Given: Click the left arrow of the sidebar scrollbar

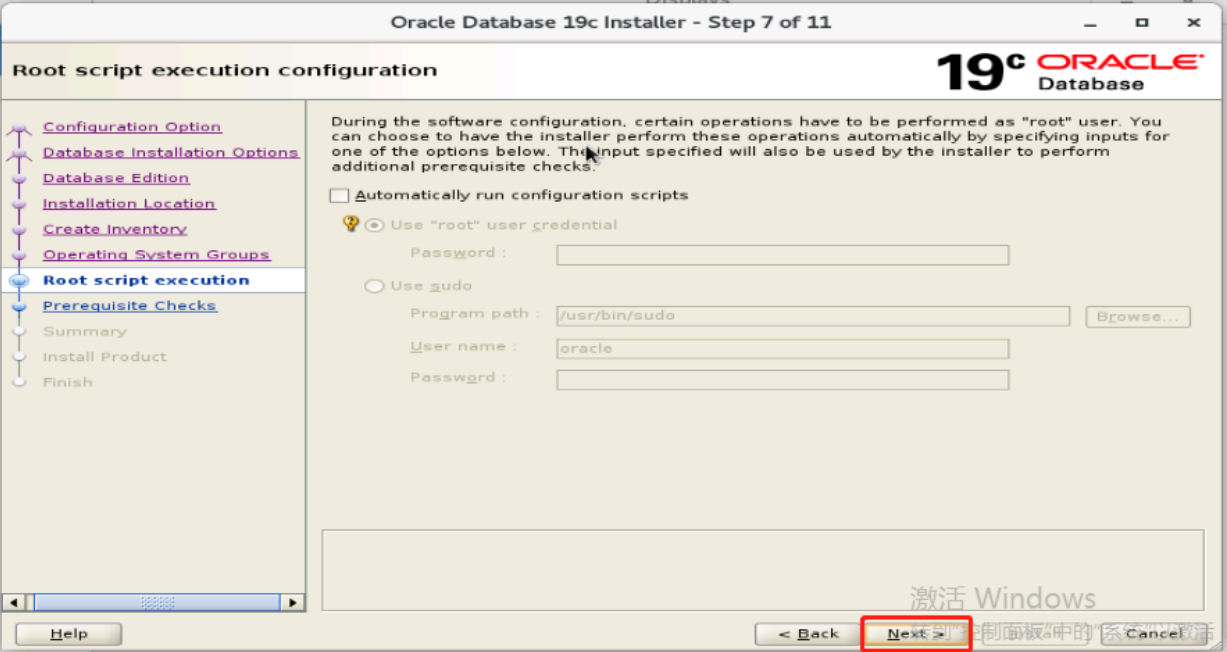Looking at the screenshot, I should (15, 603).
